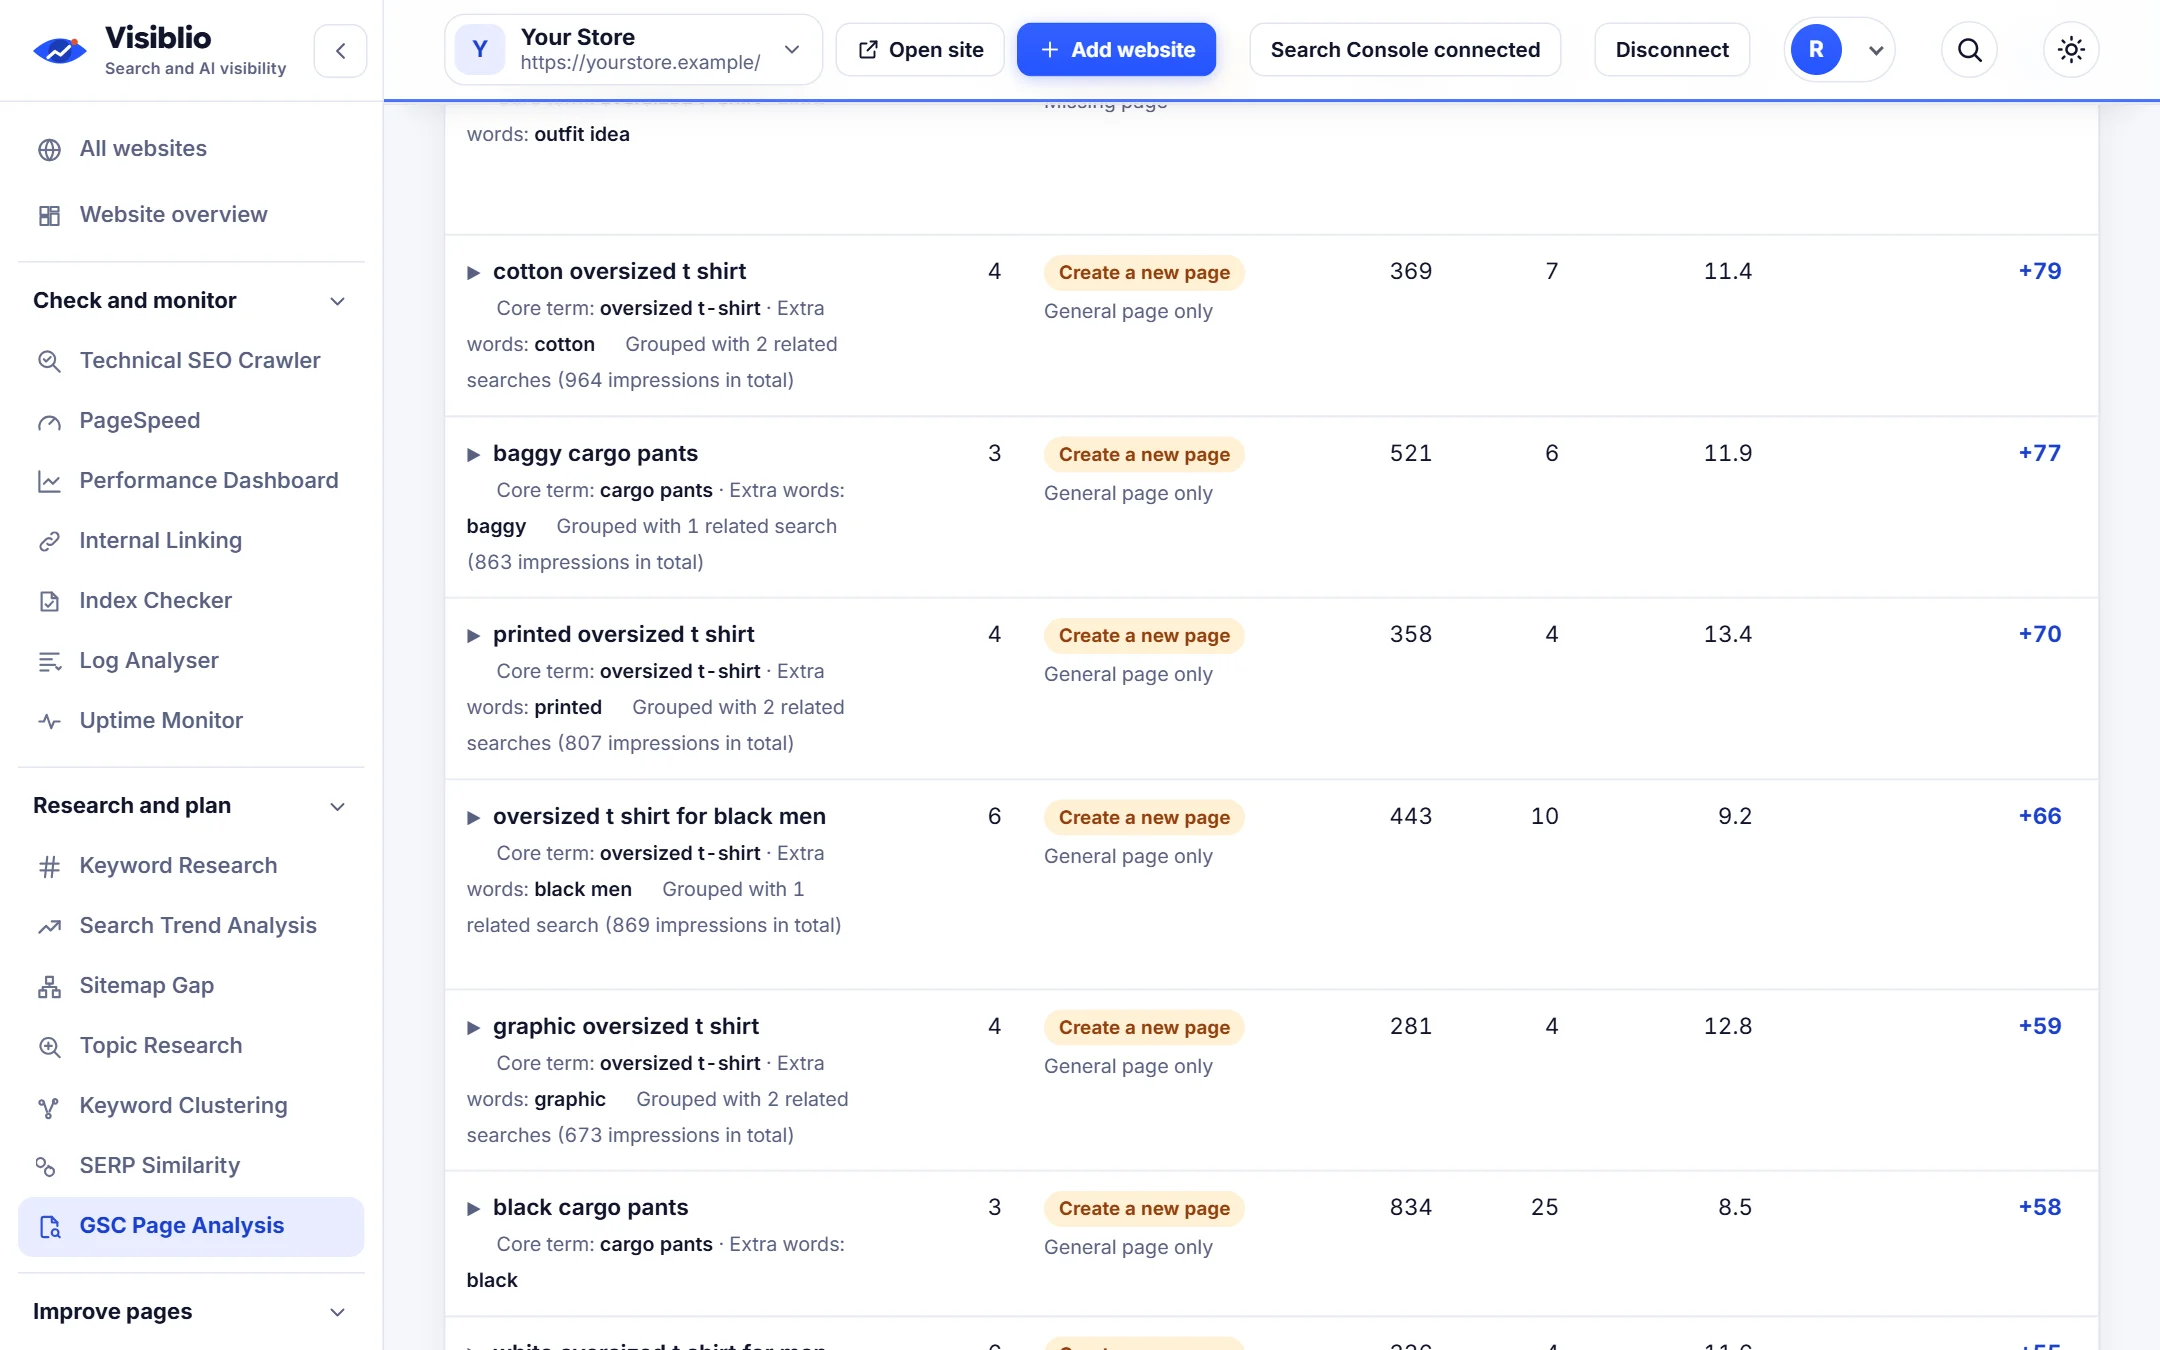Viewport: 2160px width, 1350px height.
Task: Expand cotton oversized t shirt row
Action: 473,272
